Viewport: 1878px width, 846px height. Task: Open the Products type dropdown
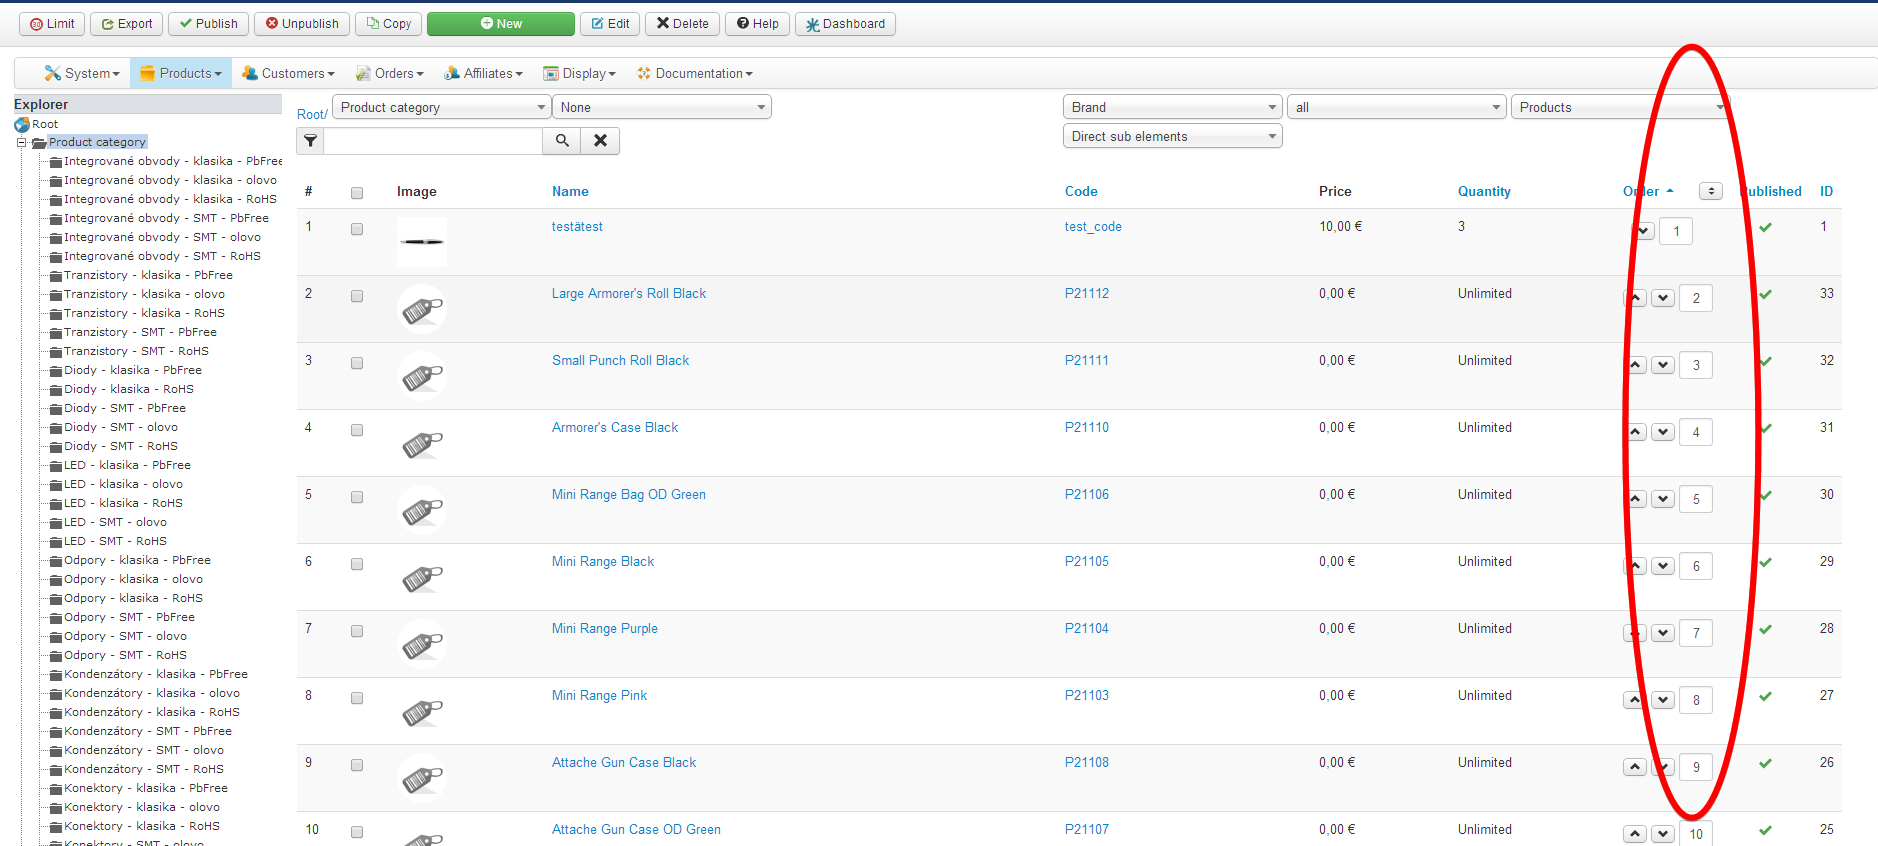[1621, 107]
